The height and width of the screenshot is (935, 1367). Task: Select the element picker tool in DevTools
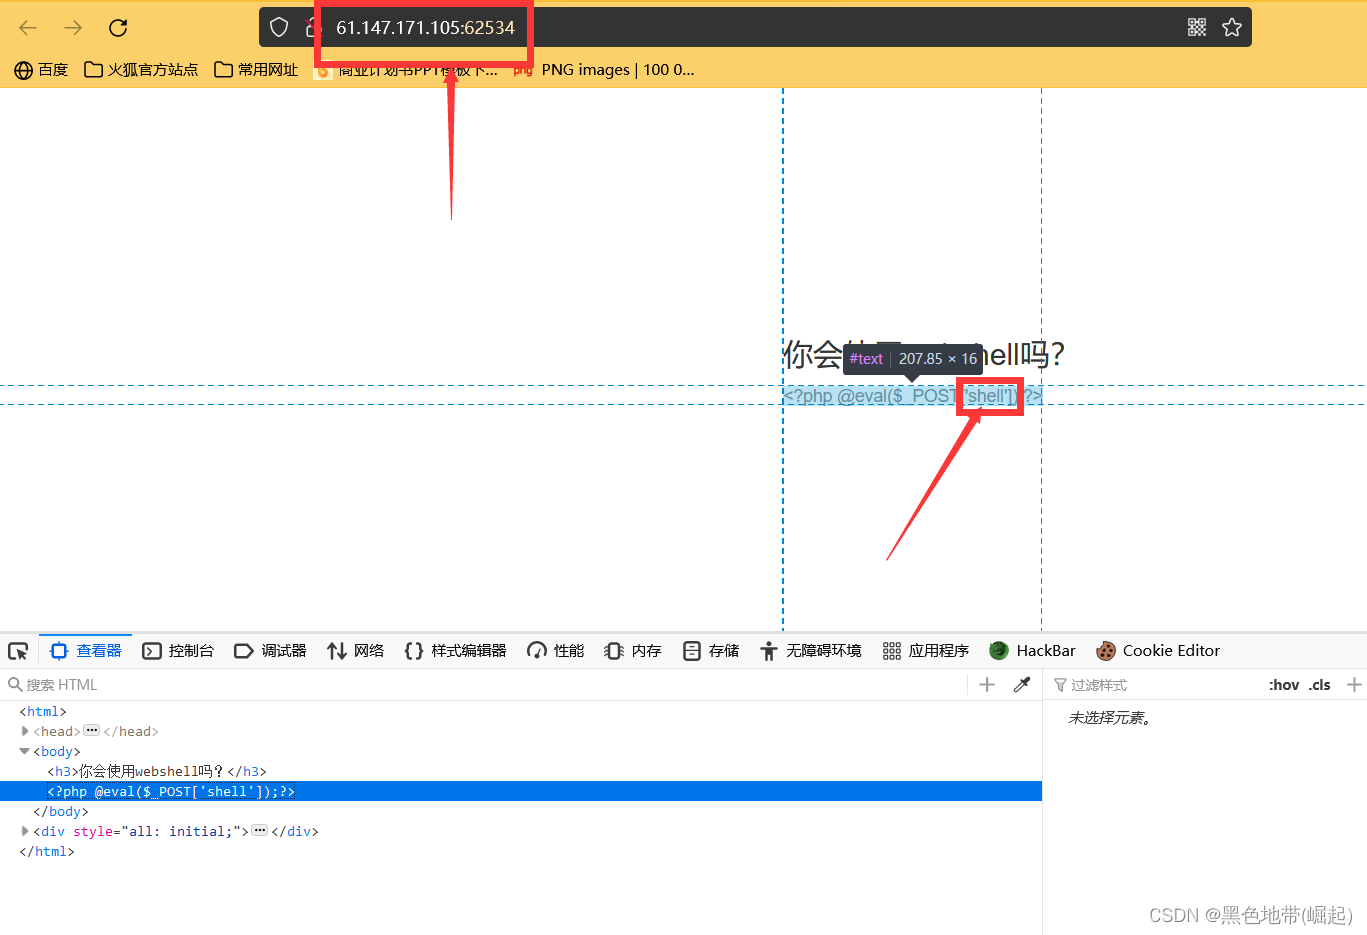point(18,650)
